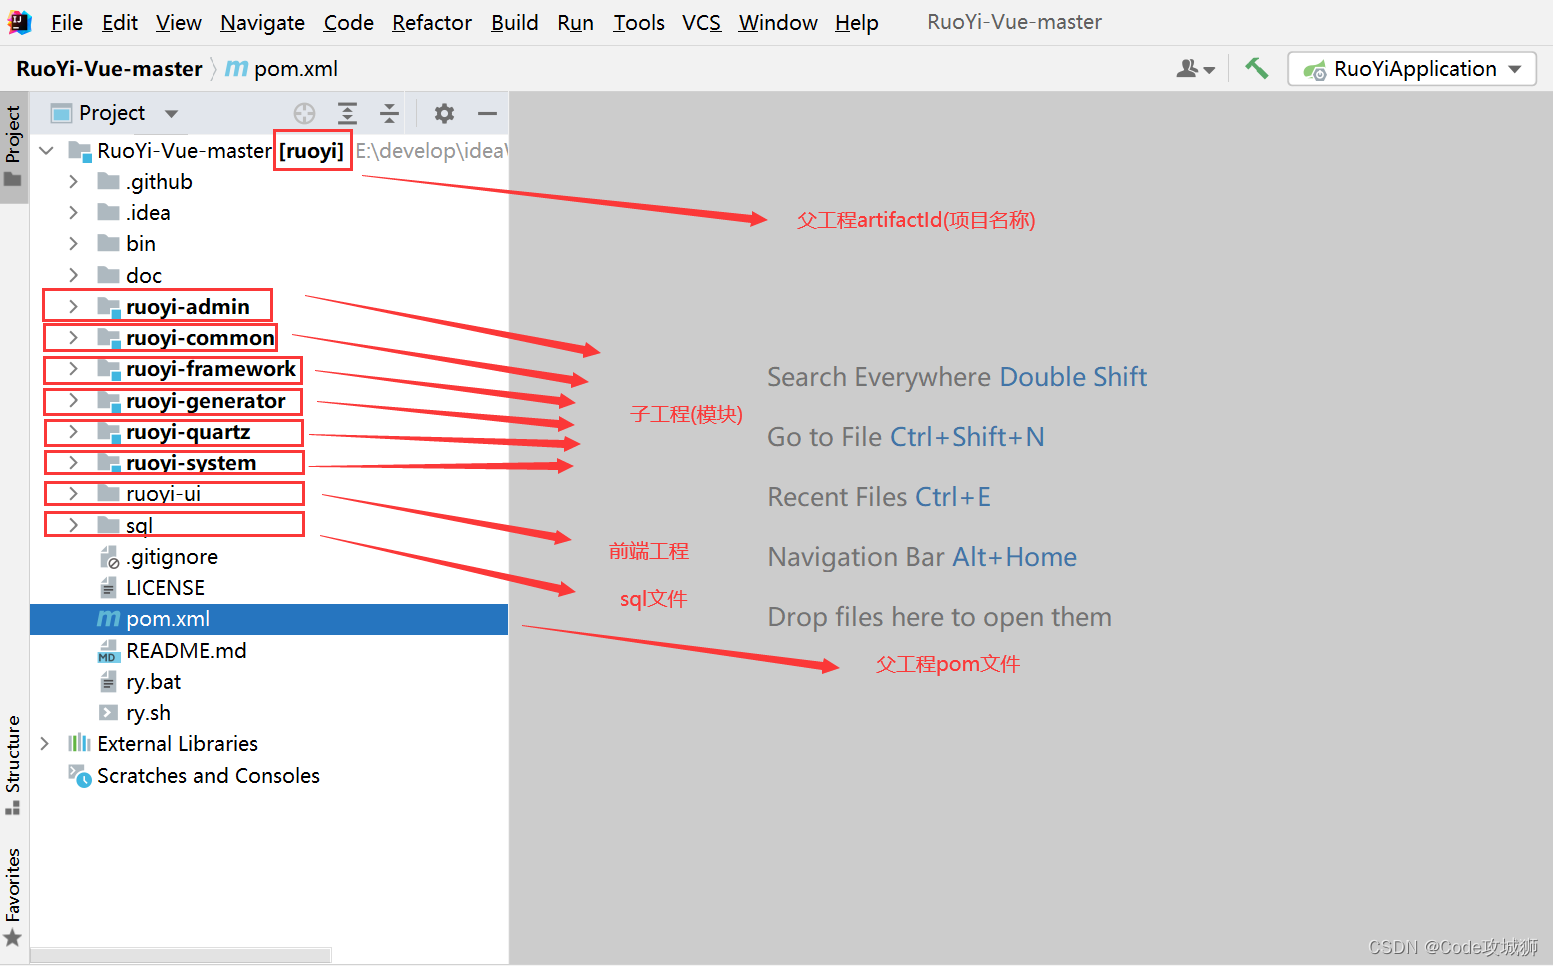Screen dimensions: 1553x966
Task: Click the LICENSE file icon
Action: coord(109,588)
